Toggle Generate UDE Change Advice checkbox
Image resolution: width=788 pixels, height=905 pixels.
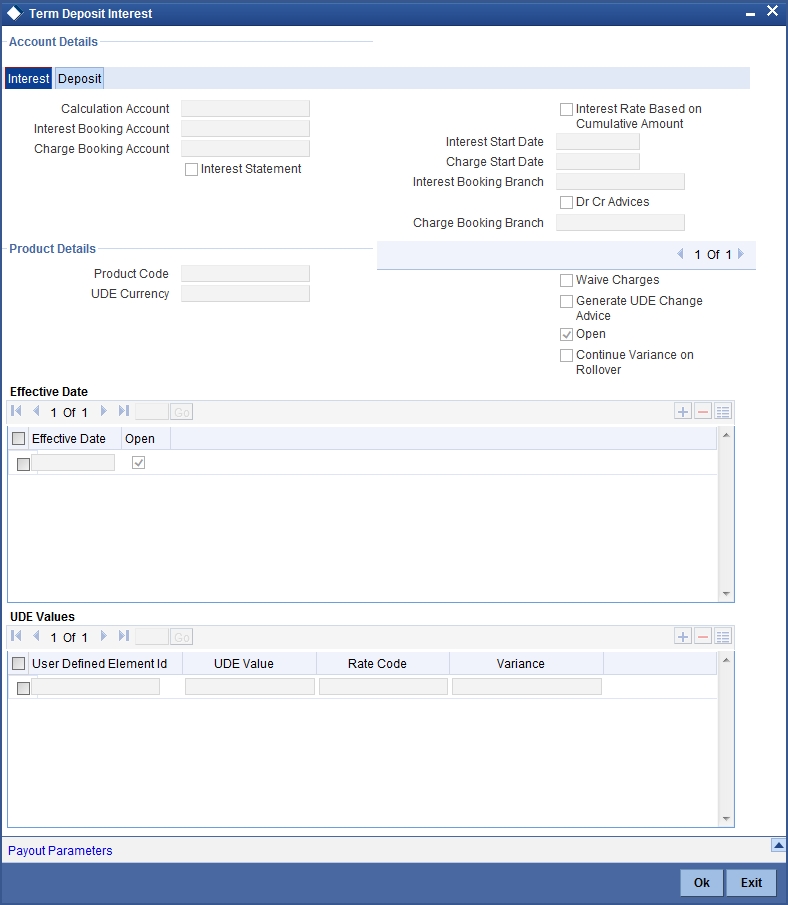(566, 302)
